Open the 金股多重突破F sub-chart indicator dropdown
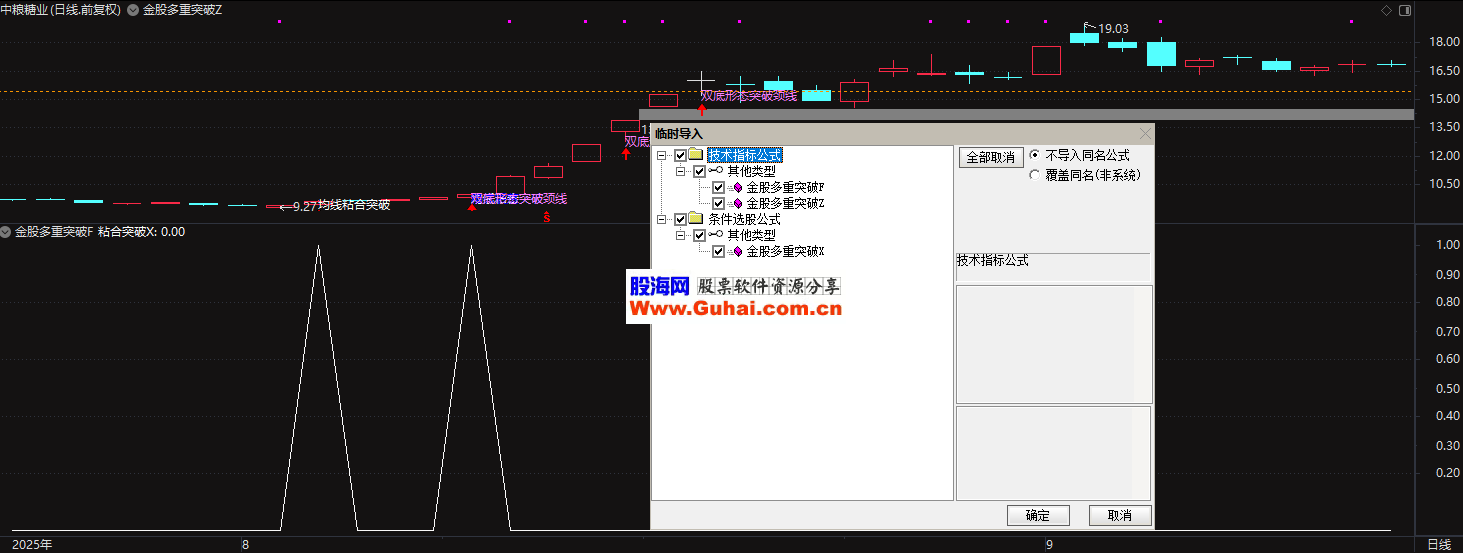This screenshot has height=553, width=1463. click(x=6, y=232)
